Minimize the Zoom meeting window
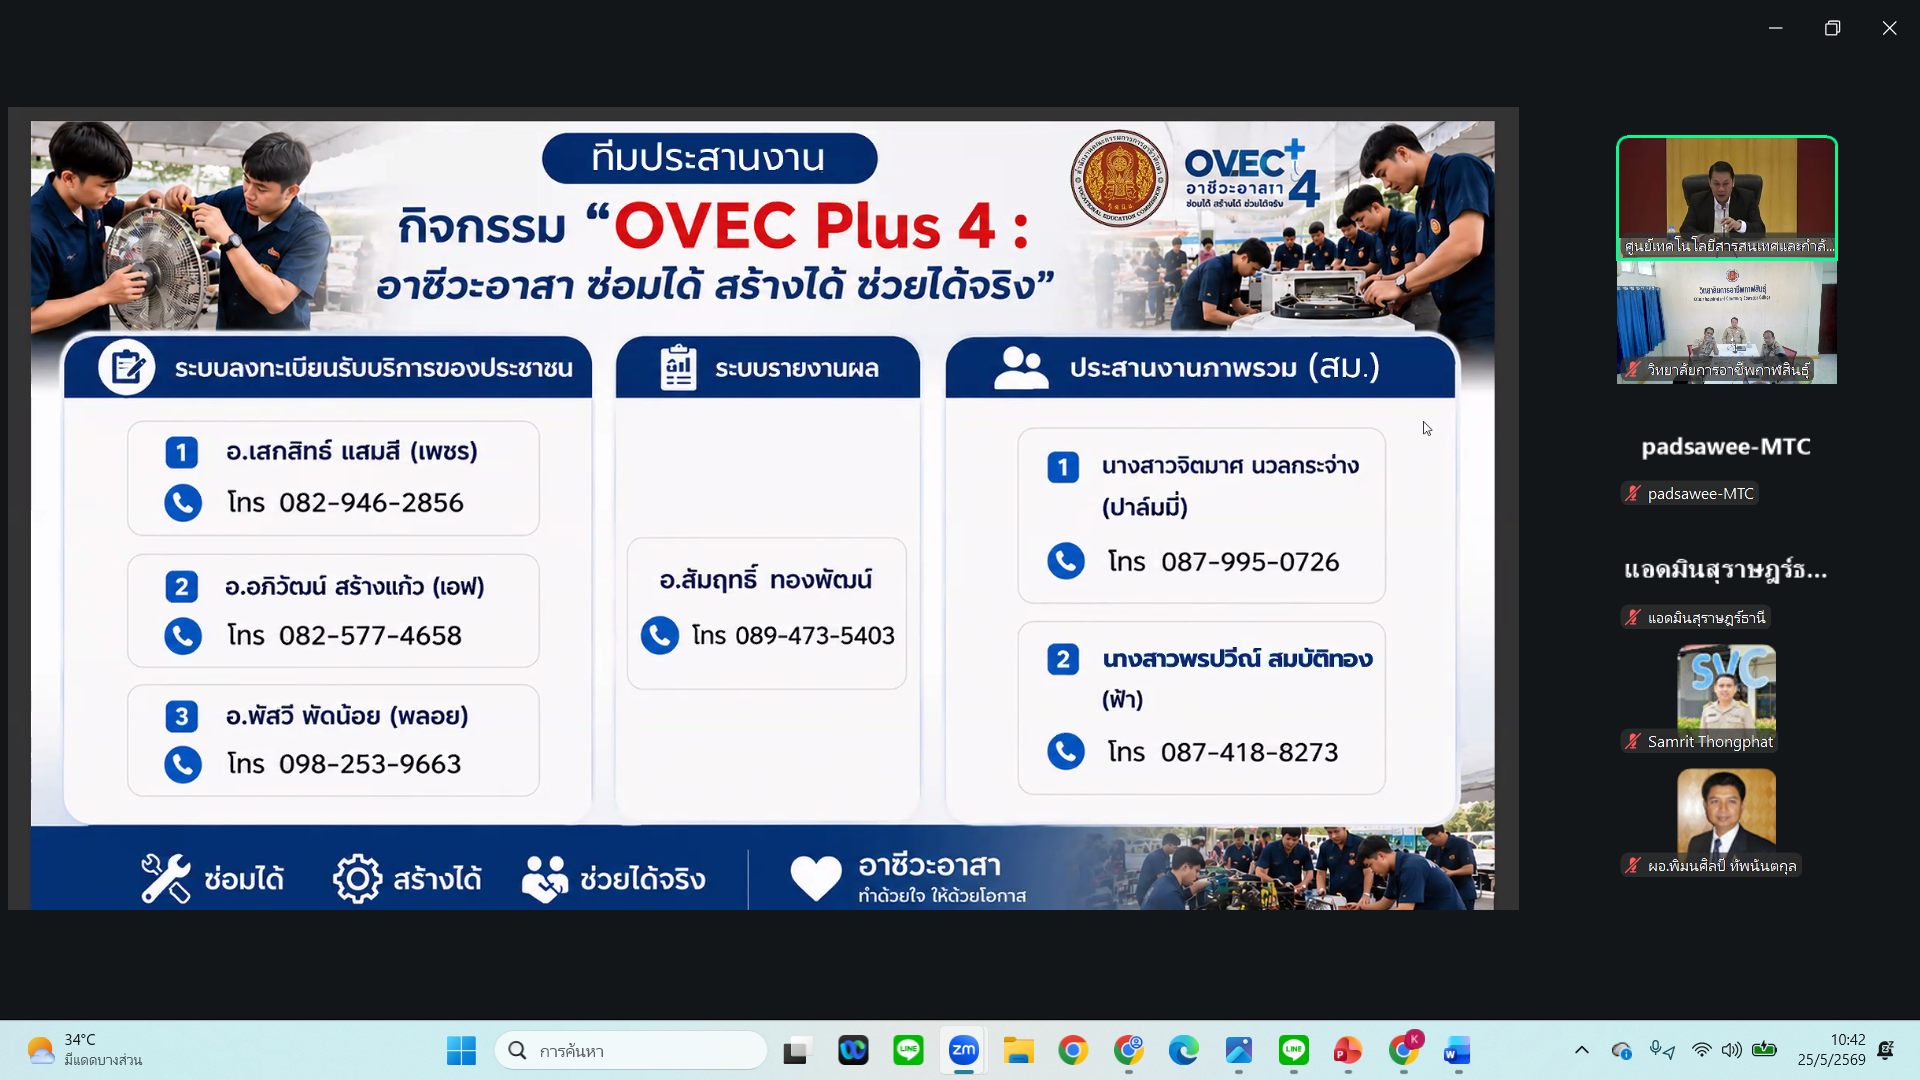The width and height of the screenshot is (1920, 1080). [1775, 28]
